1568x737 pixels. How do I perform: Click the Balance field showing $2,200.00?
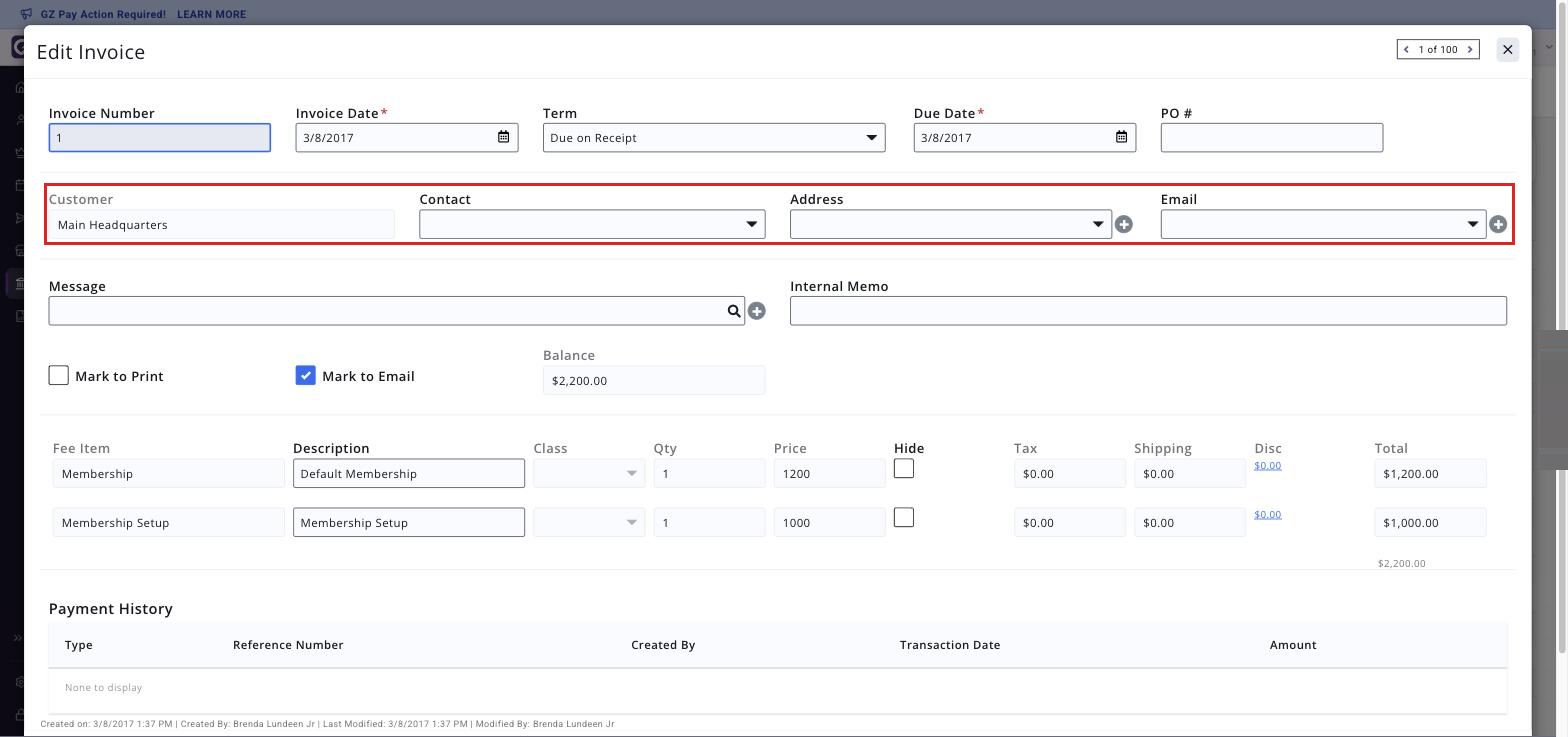[x=654, y=380]
